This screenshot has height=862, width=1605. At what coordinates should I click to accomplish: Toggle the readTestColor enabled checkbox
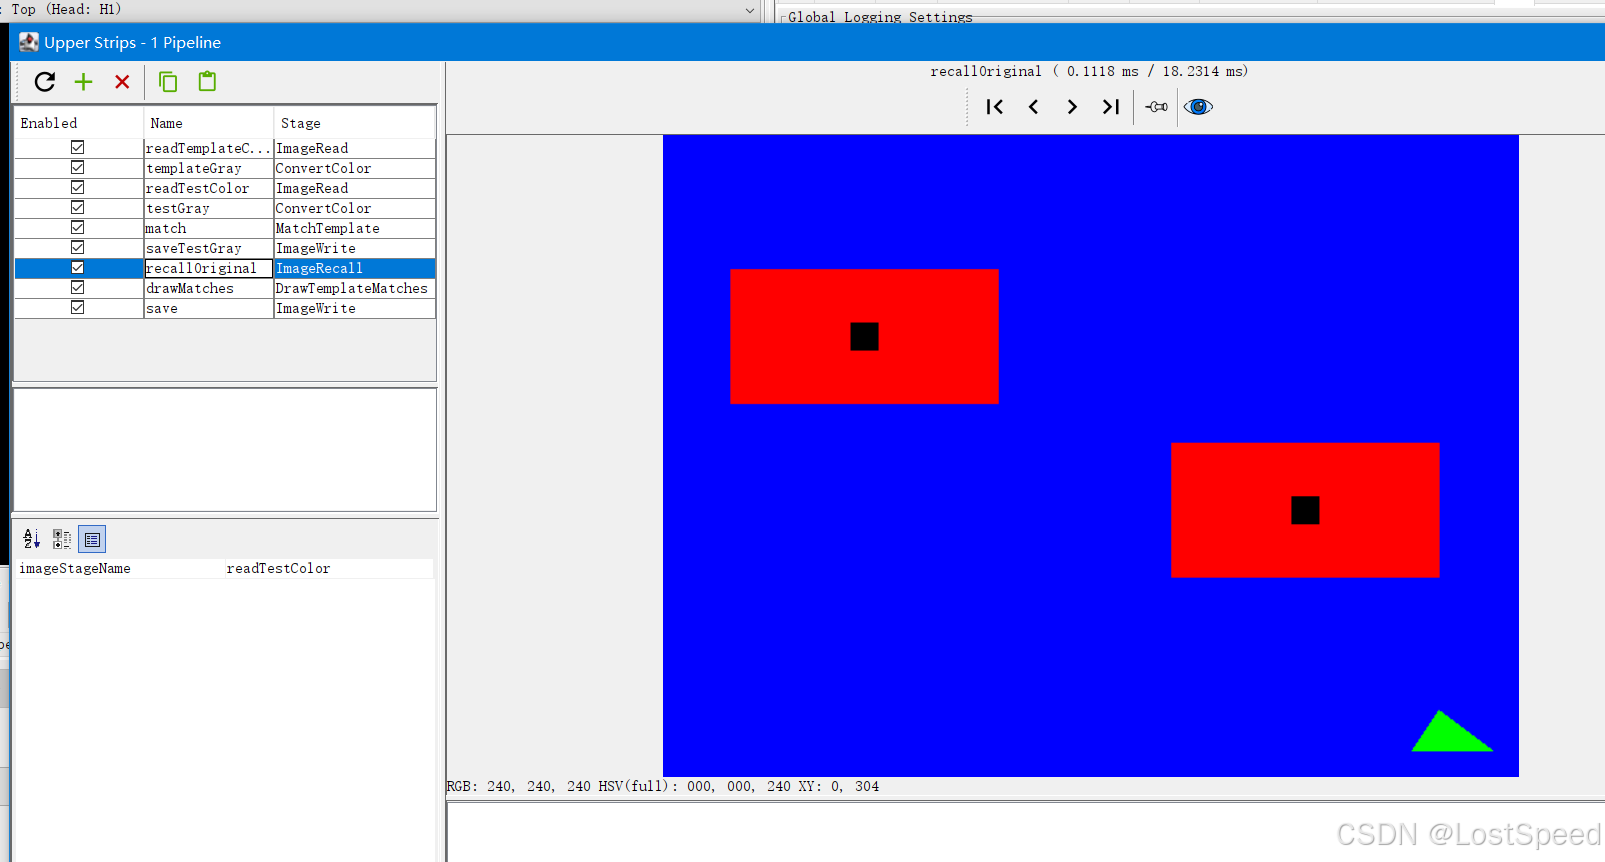[x=77, y=188]
